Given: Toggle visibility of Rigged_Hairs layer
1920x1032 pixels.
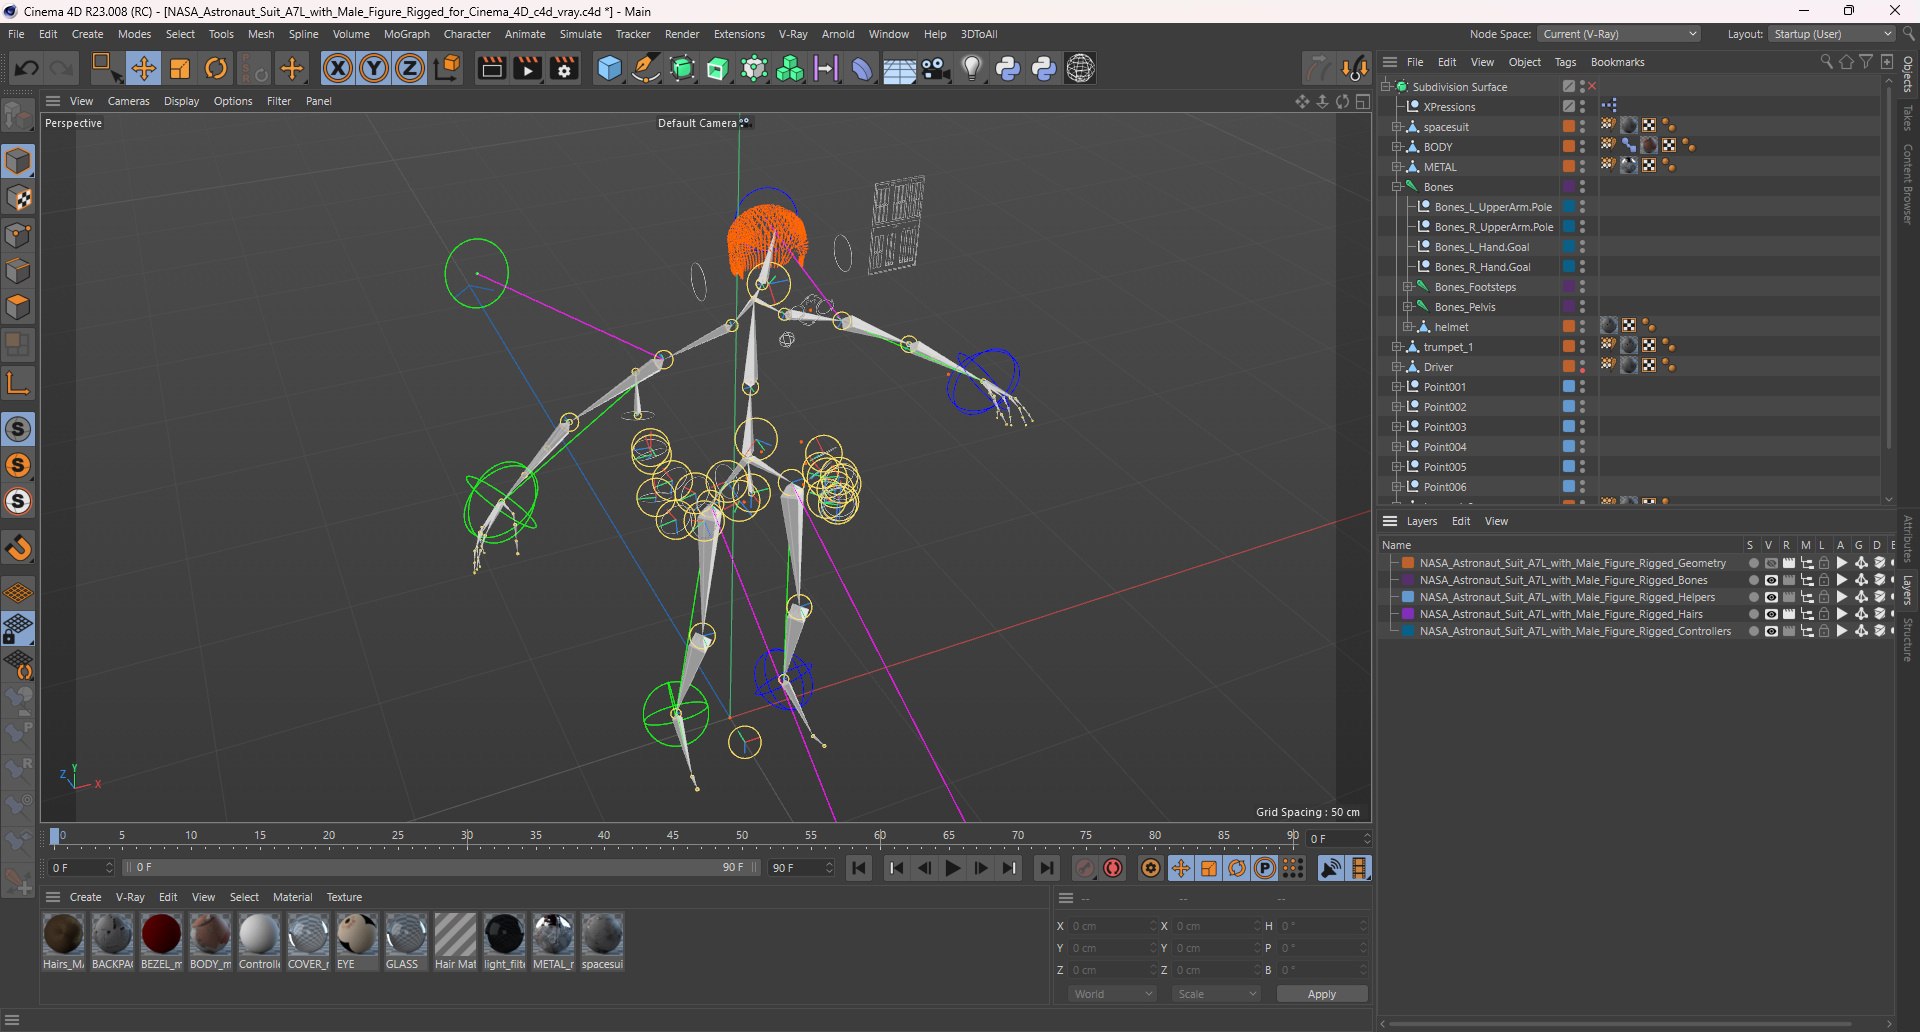Looking at the screenshot, I should click(x=1771, y=614).
